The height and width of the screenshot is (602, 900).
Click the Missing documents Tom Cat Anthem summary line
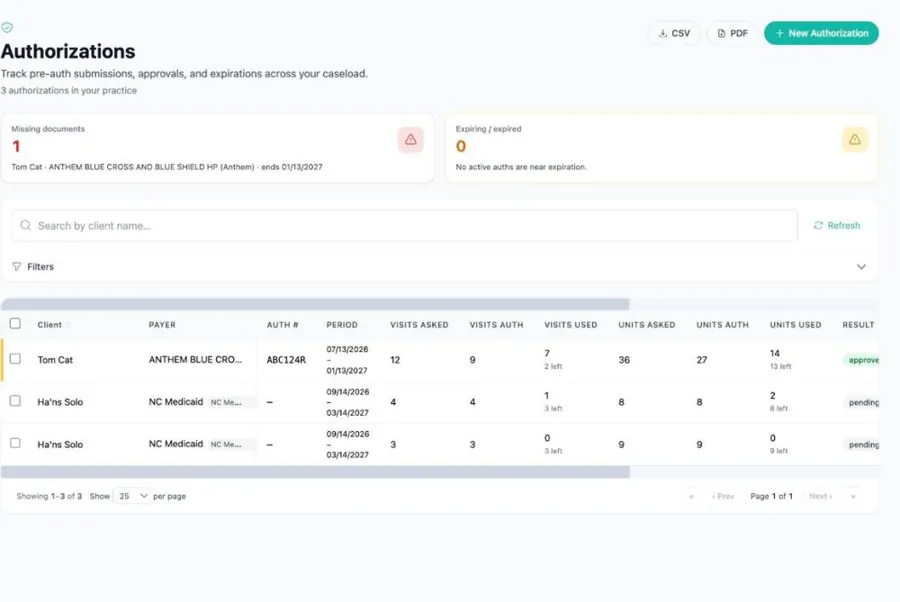coord(167,167)
